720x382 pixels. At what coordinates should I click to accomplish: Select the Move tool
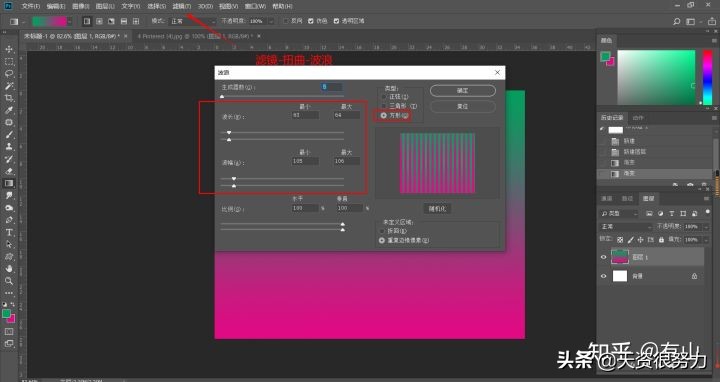(9, 49)
